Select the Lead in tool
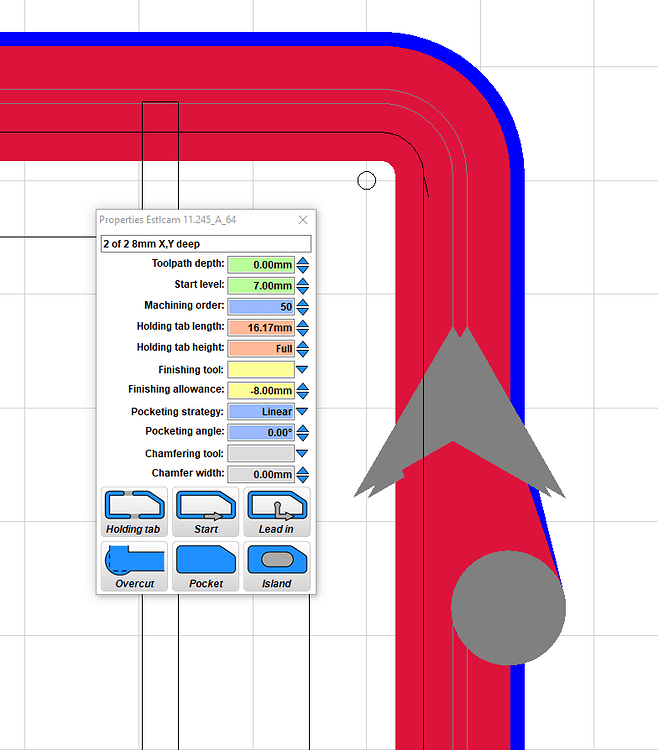The height and width of the screenshot is (750, 658). [277, 511]
